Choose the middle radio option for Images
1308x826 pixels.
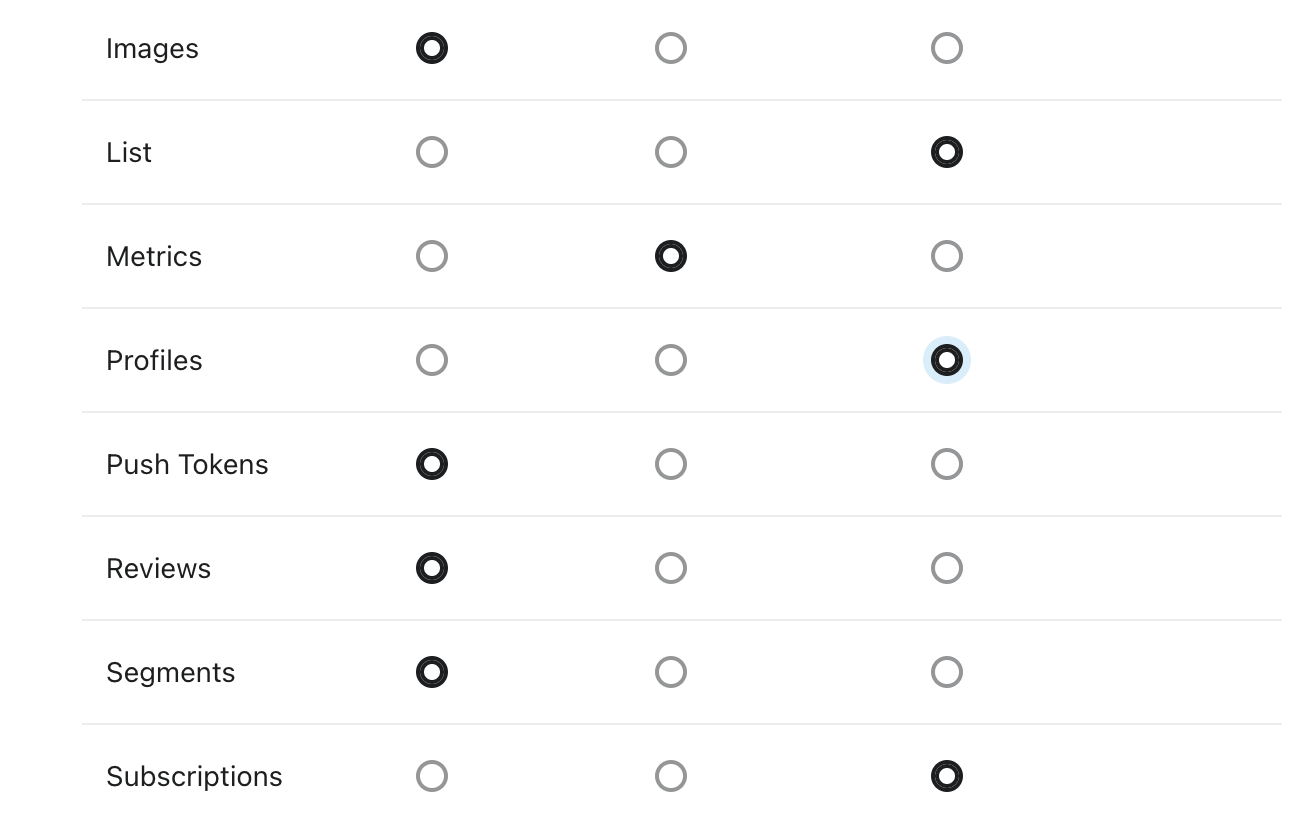(x=671, y=48)
